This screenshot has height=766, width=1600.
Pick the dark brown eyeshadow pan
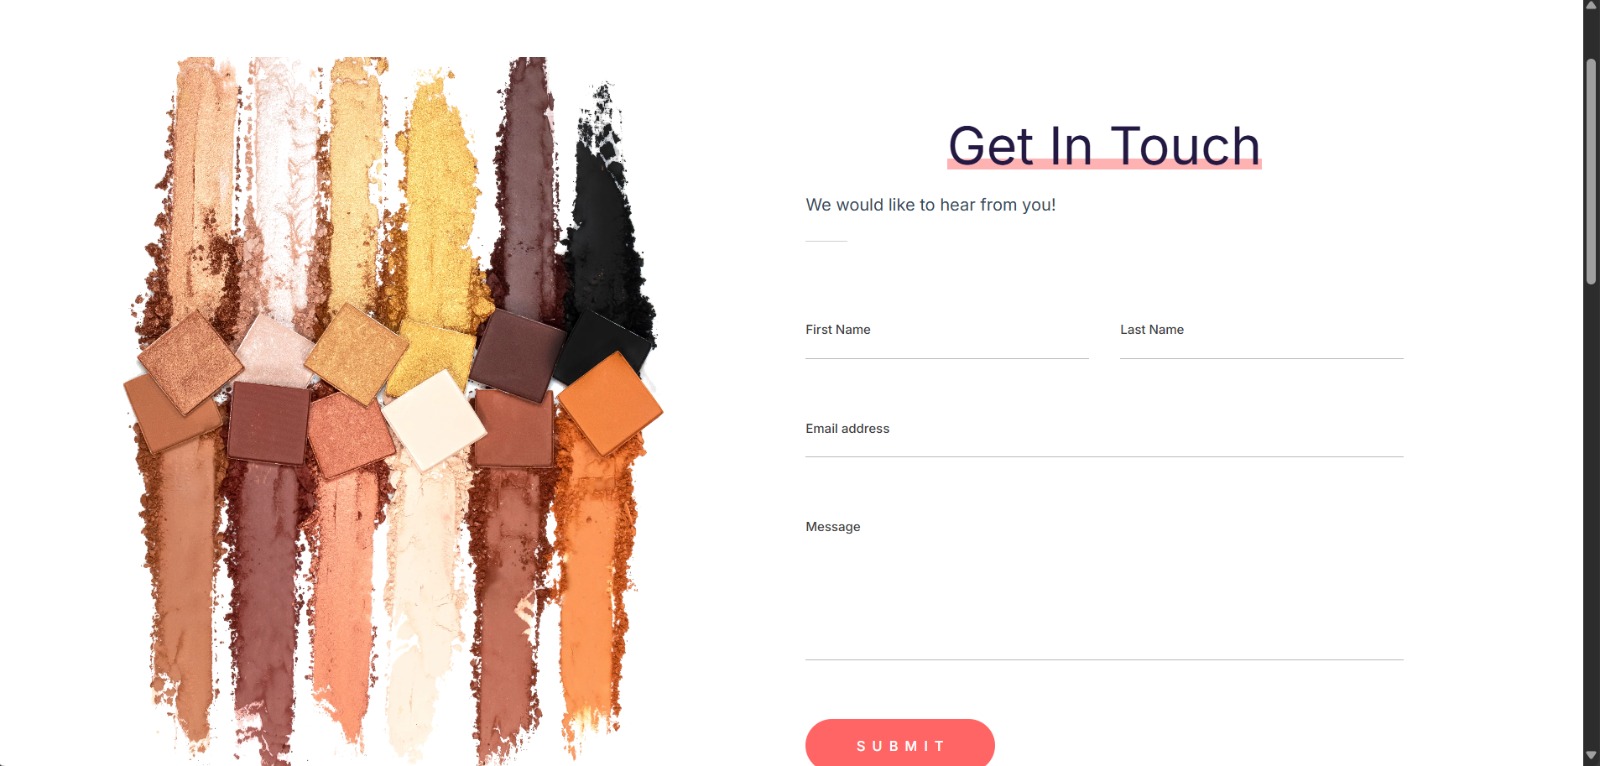pyautogui.click(x=517, y=354)
